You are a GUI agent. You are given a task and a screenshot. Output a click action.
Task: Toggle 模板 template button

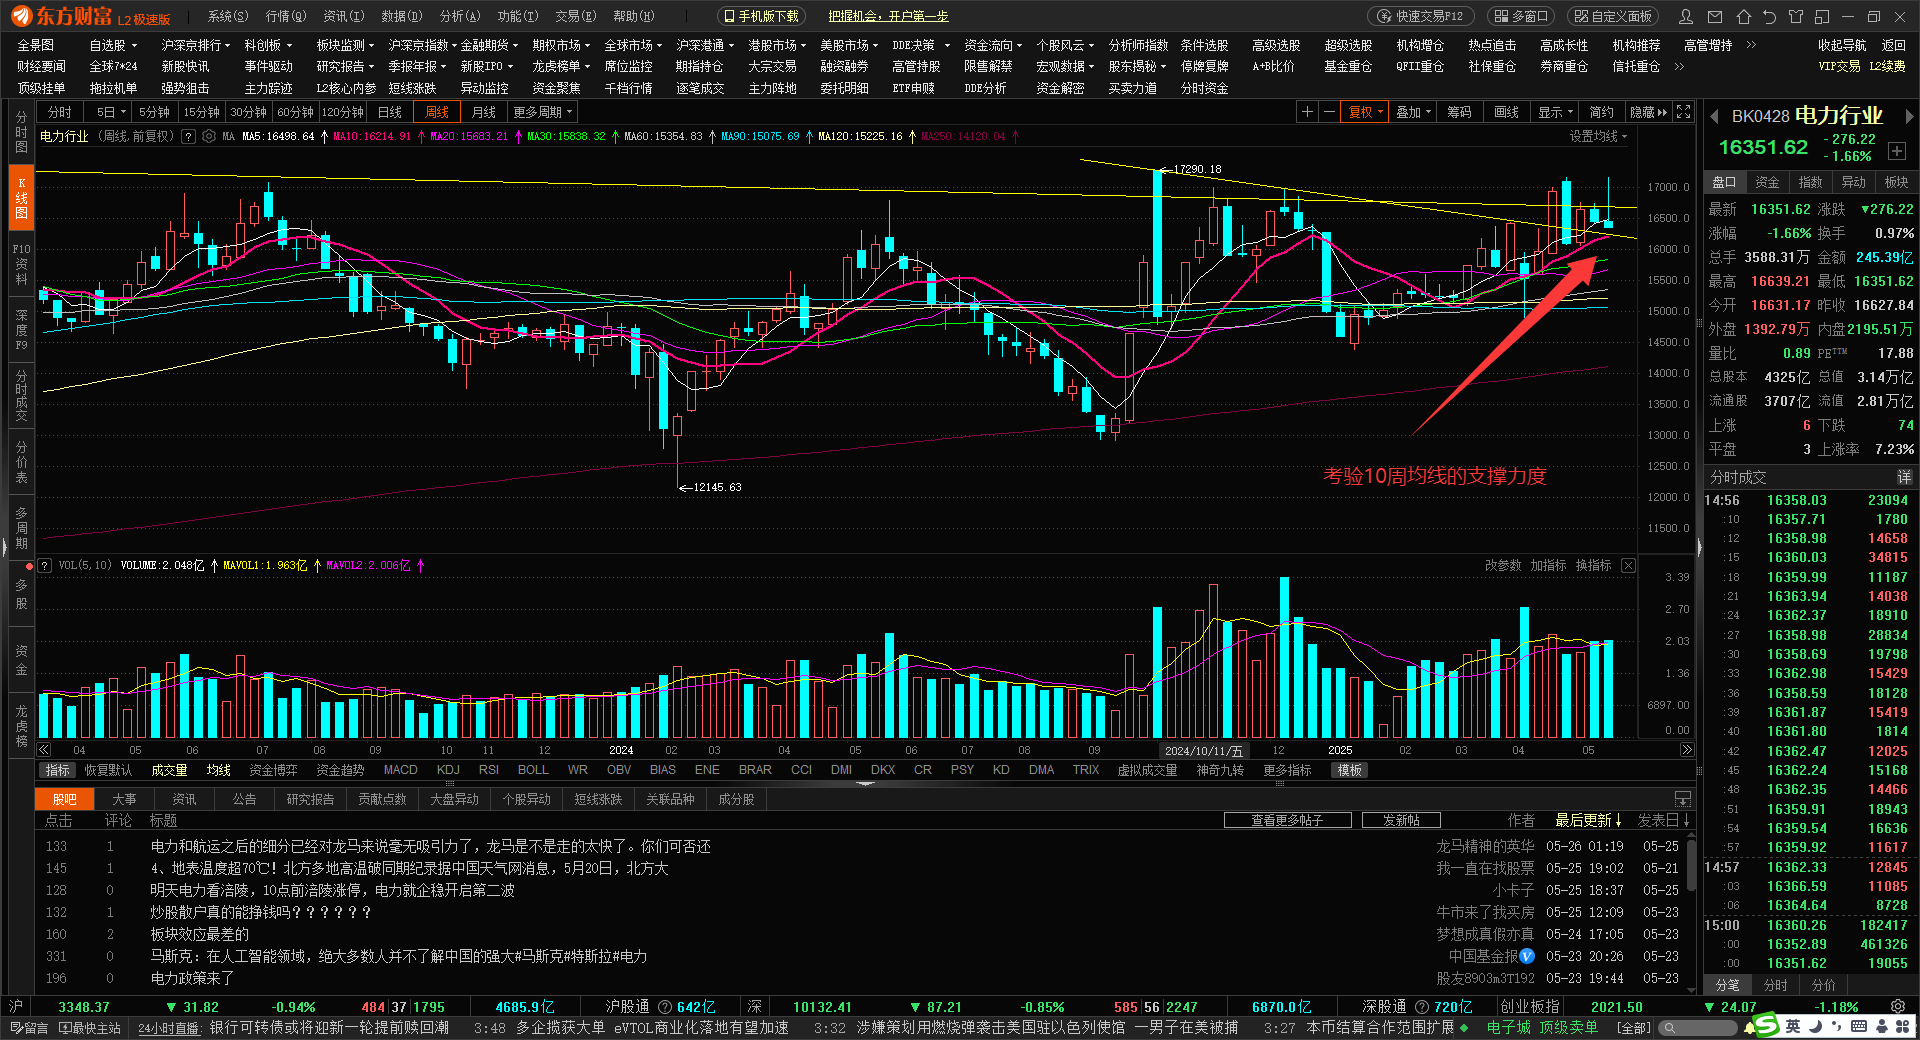(1349, 770)
